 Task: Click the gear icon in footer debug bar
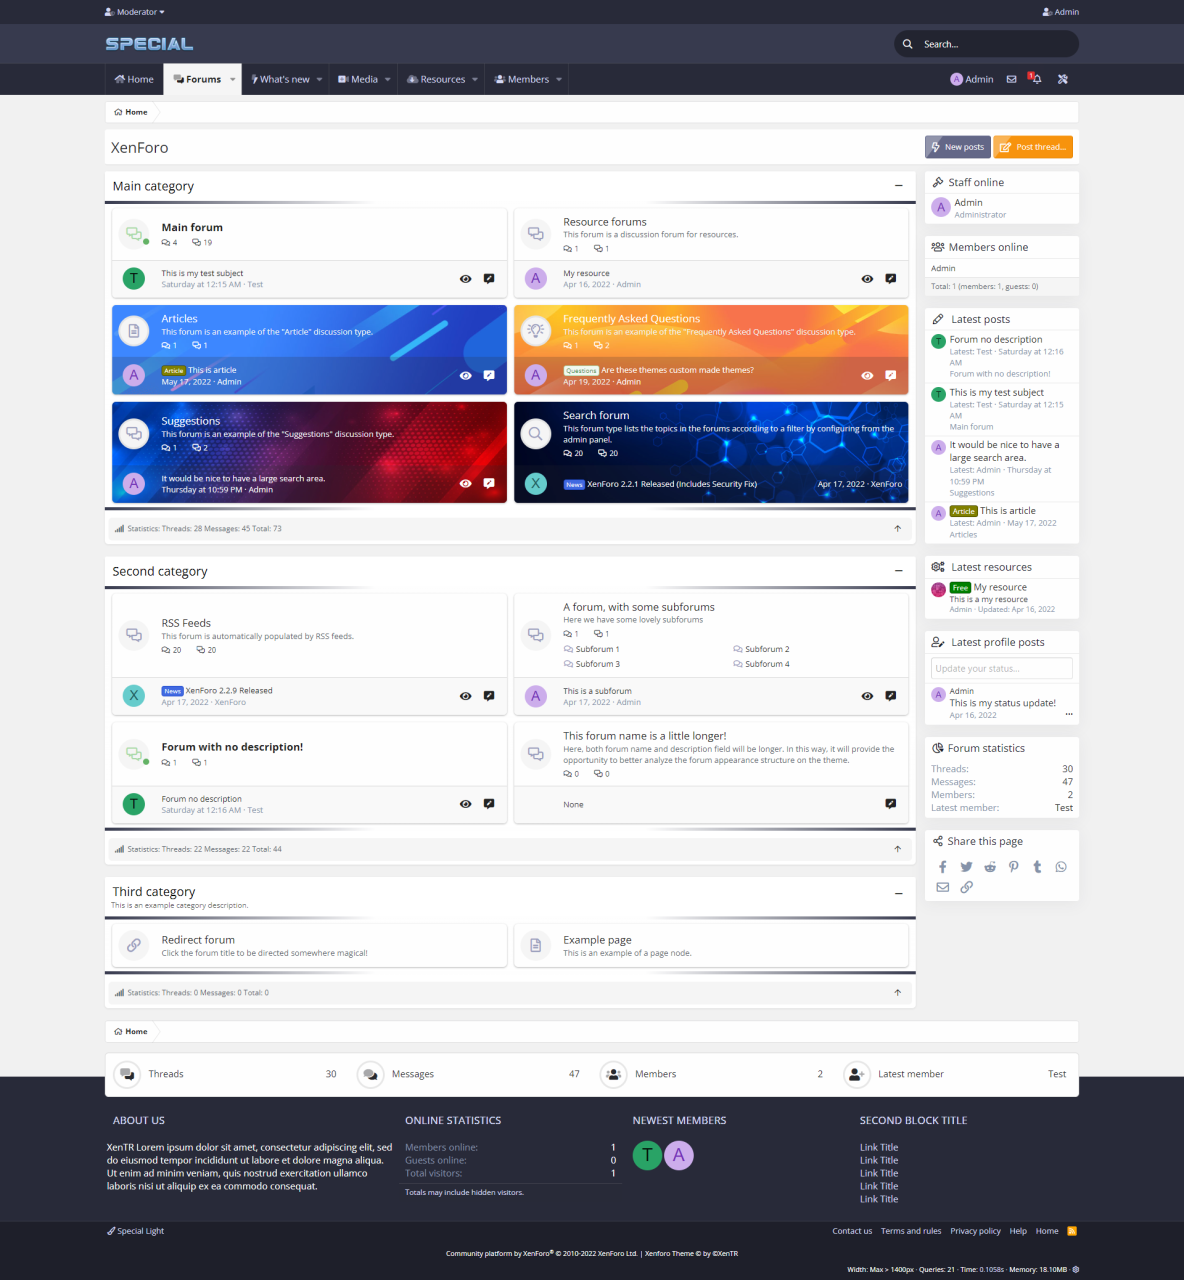[1076, 1269]
